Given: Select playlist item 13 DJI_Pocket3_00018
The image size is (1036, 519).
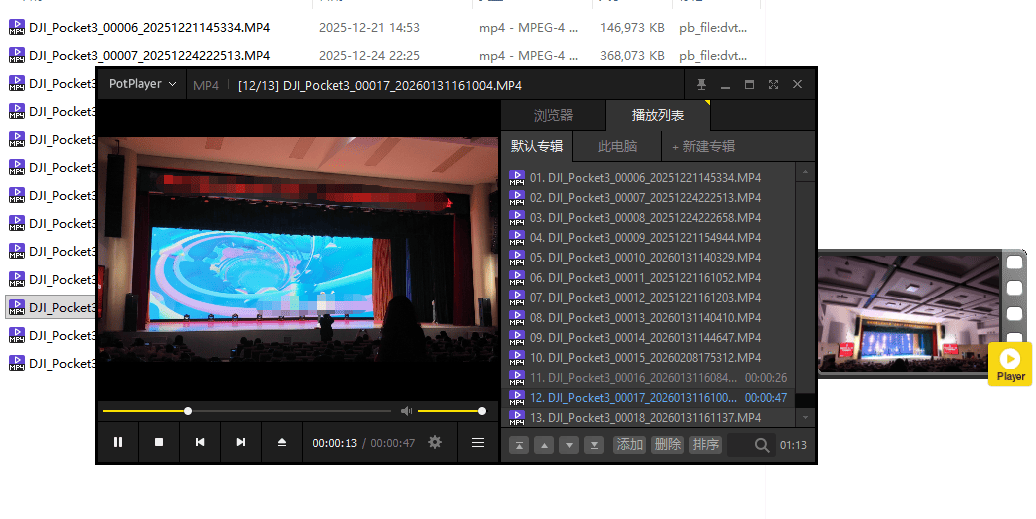Looking at the screenshot, I should coord(650,418).
